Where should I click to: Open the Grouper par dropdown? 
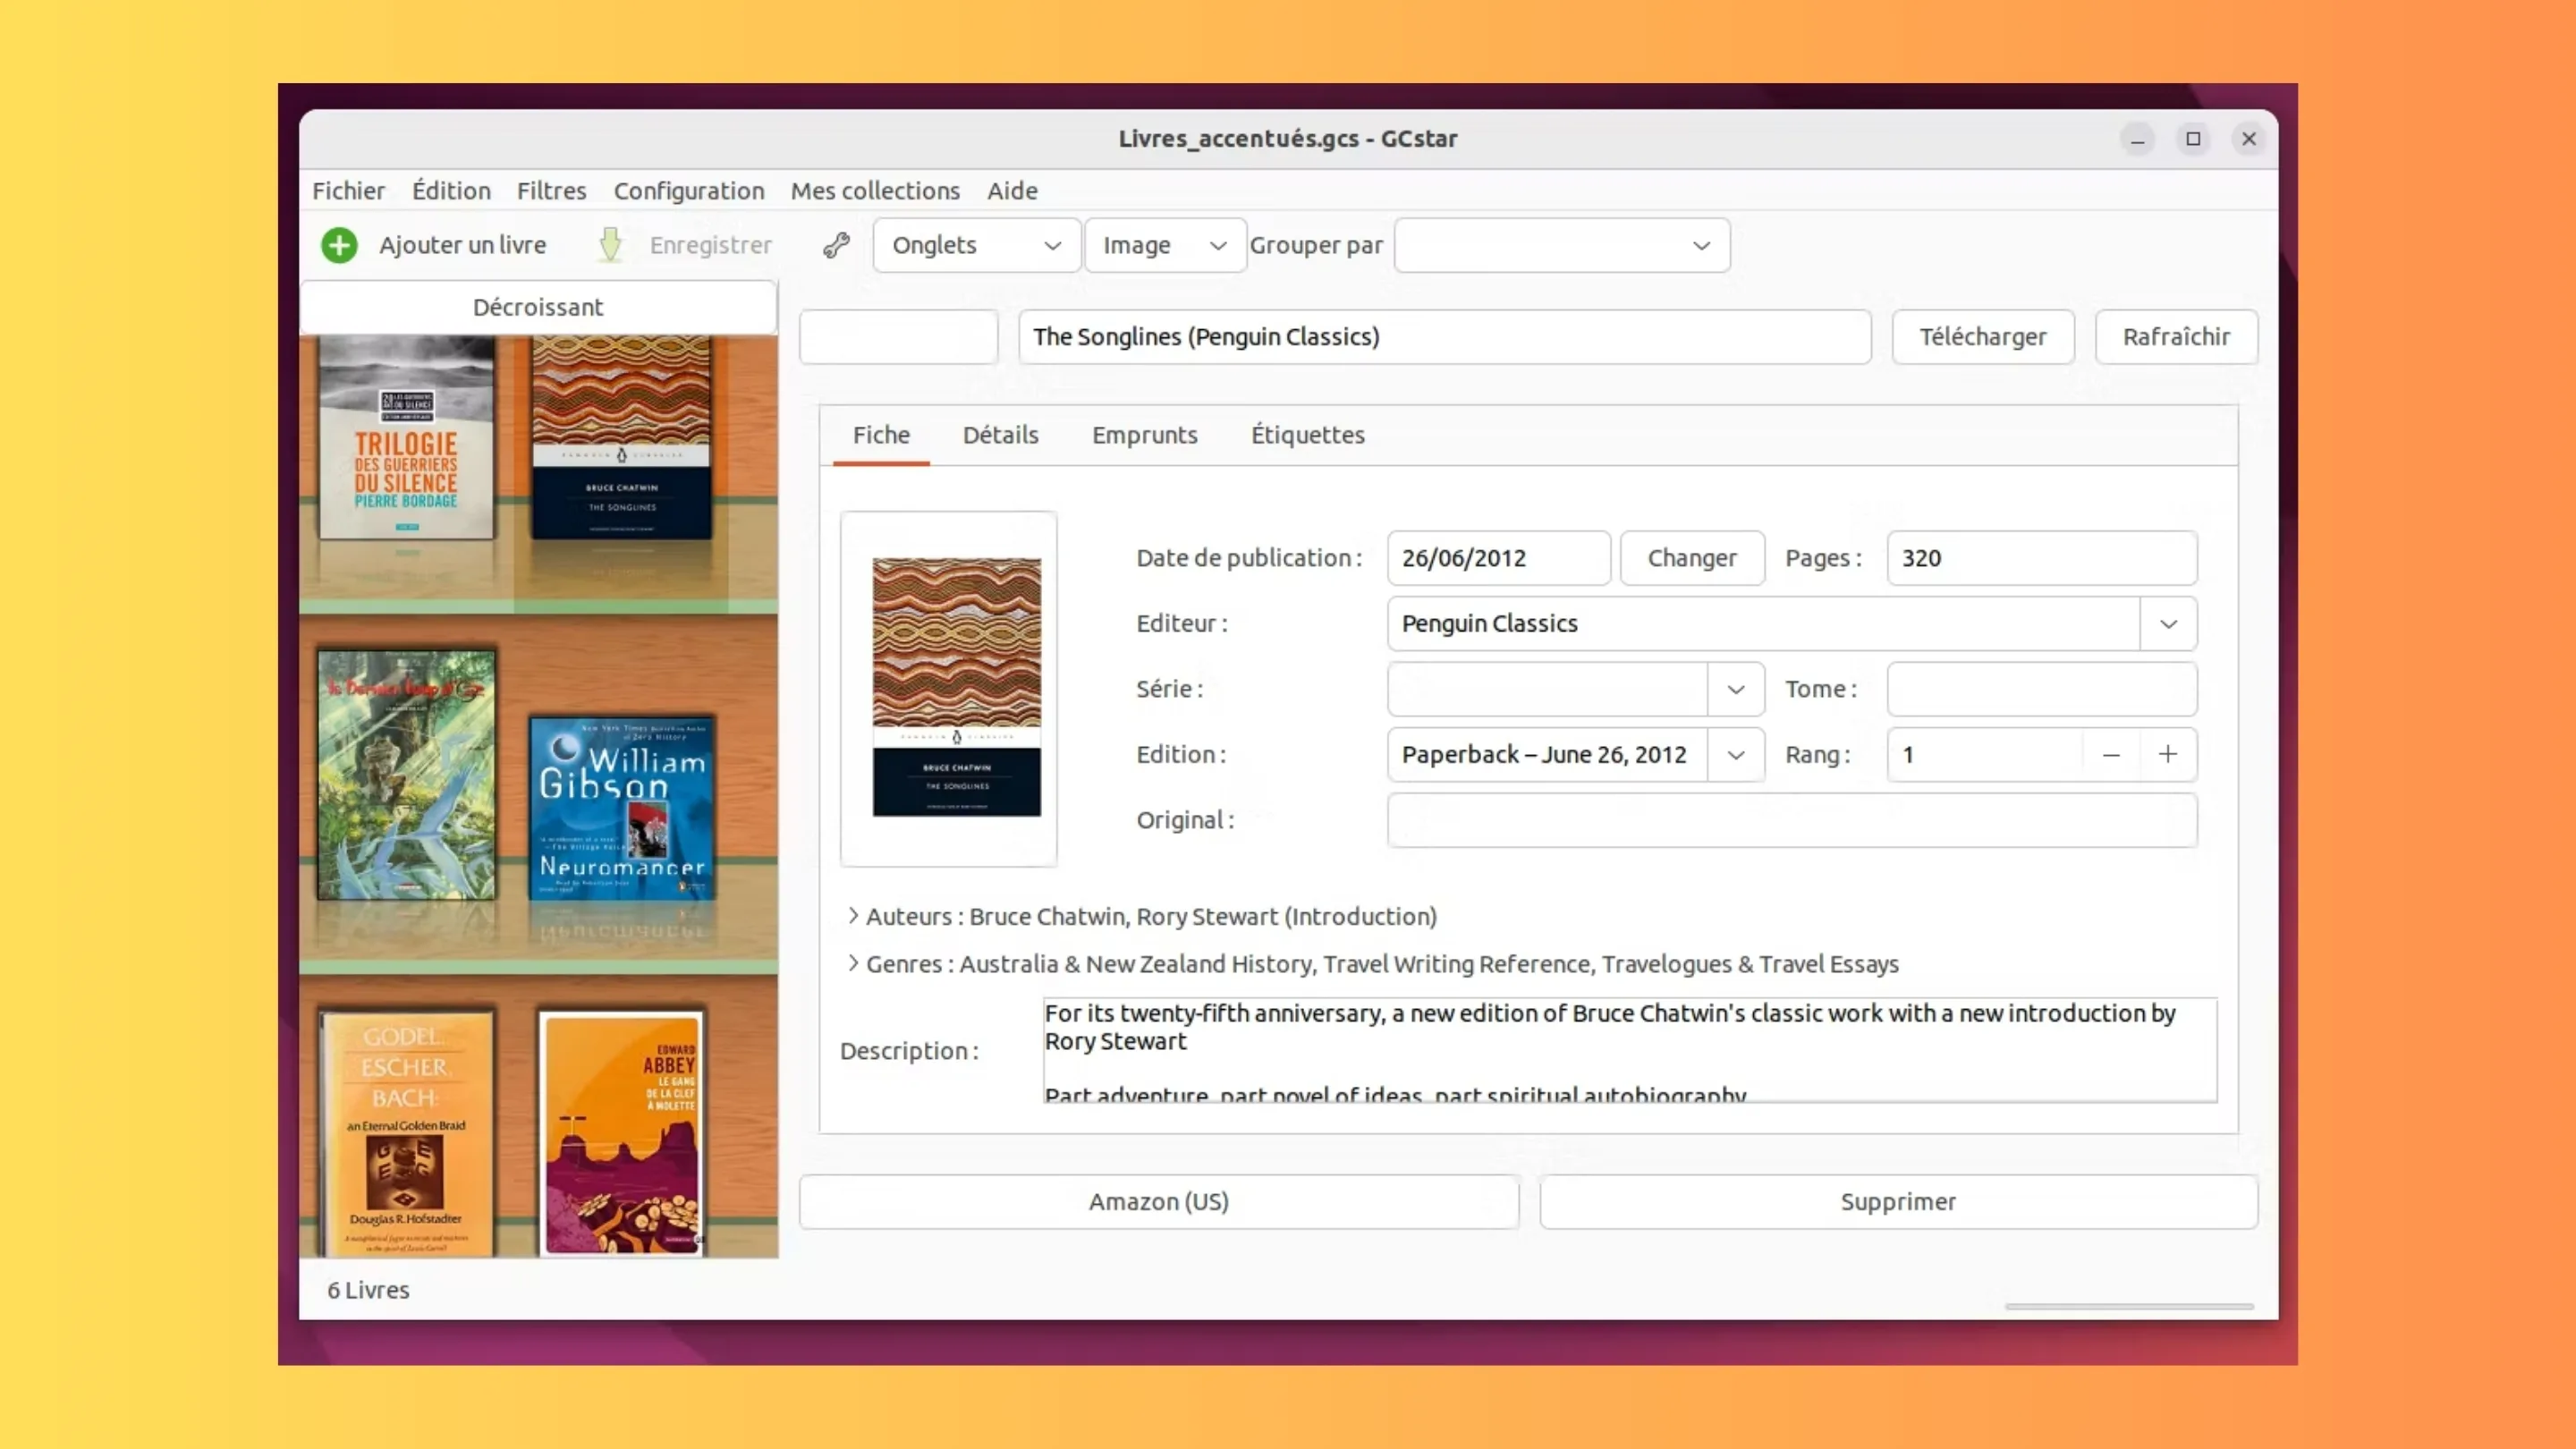(1561, 245)
